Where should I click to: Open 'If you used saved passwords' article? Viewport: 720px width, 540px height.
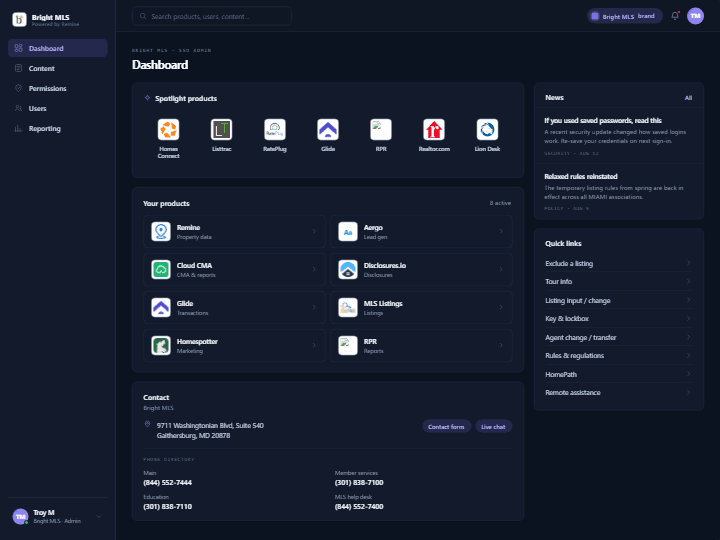coord(619,136)
